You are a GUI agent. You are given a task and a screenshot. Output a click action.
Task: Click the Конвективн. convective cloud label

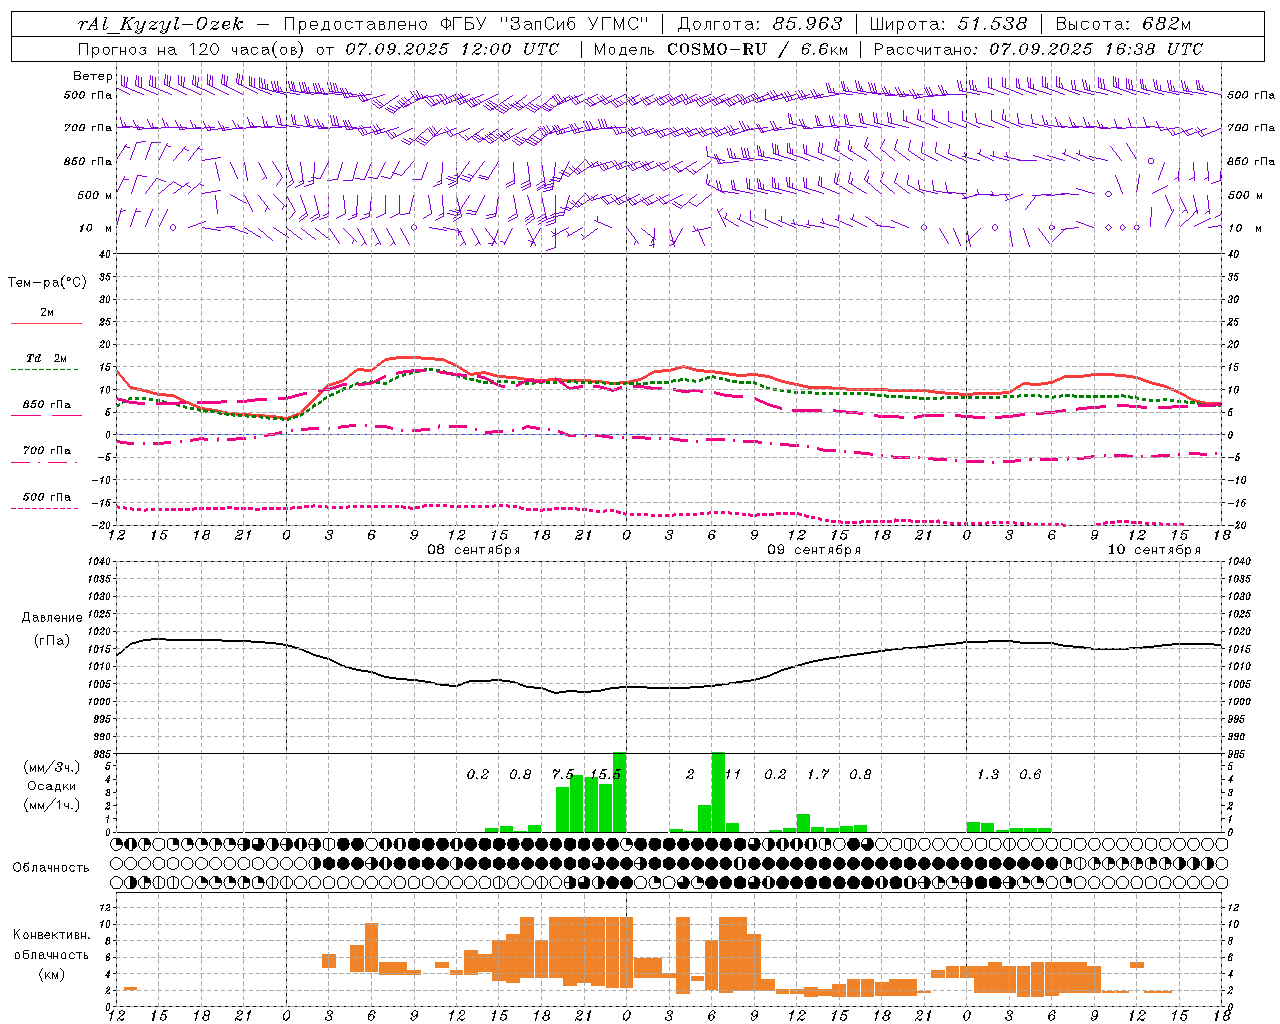click(x=51, y=935)
